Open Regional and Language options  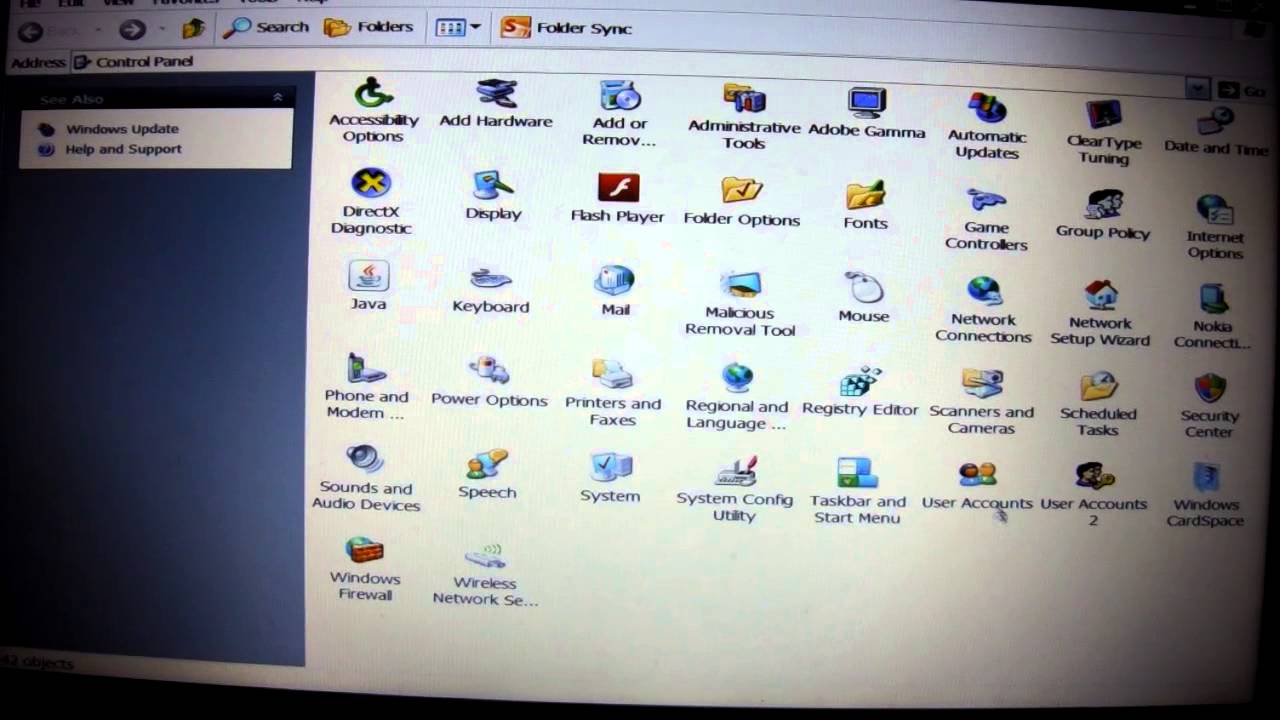(737, 397)
